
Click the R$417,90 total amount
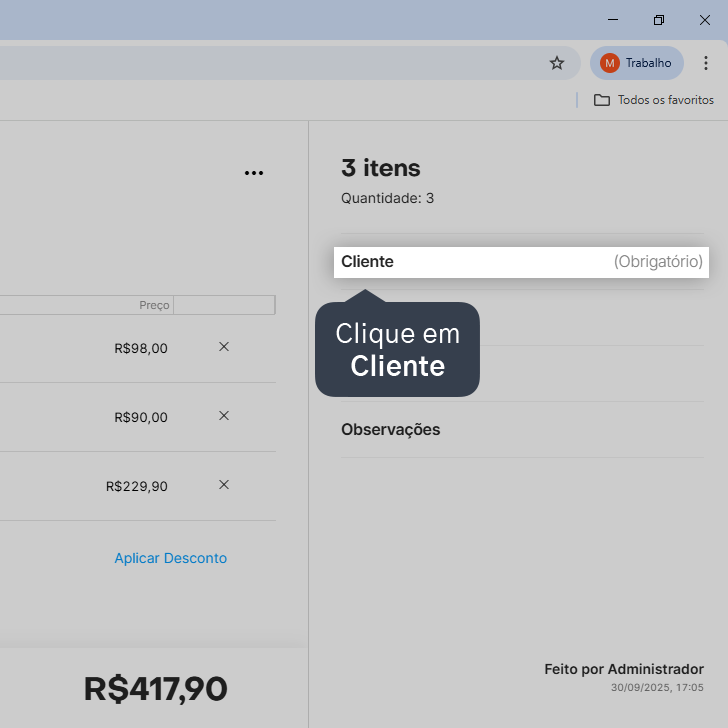(x=156, y=689)
